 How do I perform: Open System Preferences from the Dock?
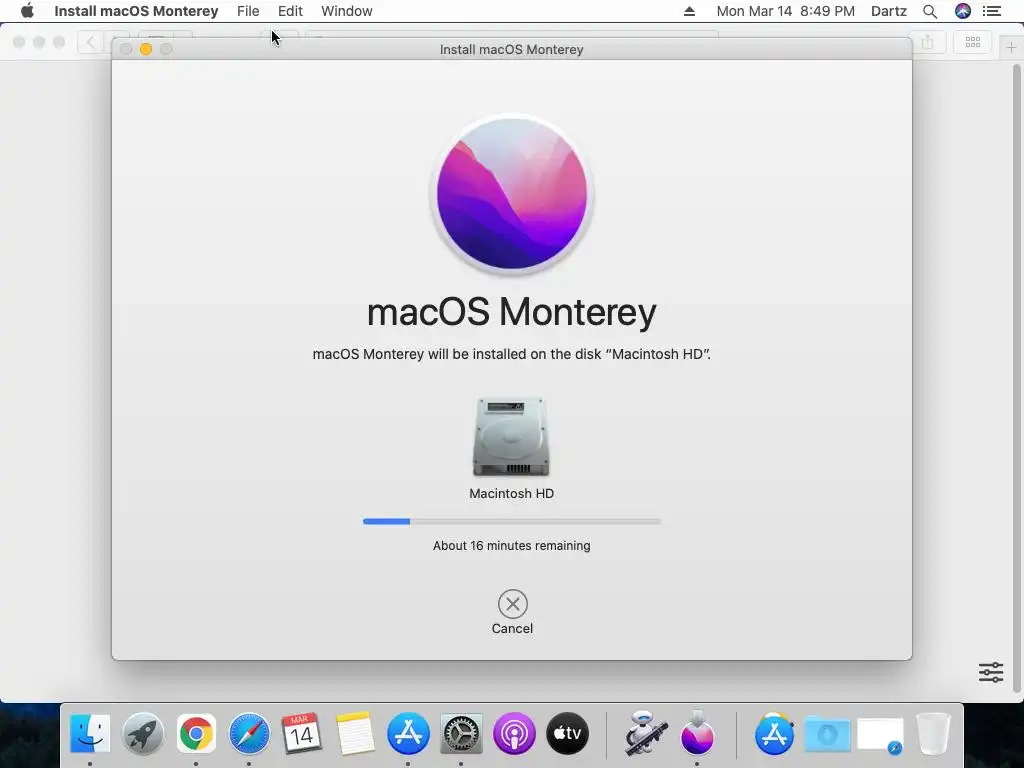[461, 733]
